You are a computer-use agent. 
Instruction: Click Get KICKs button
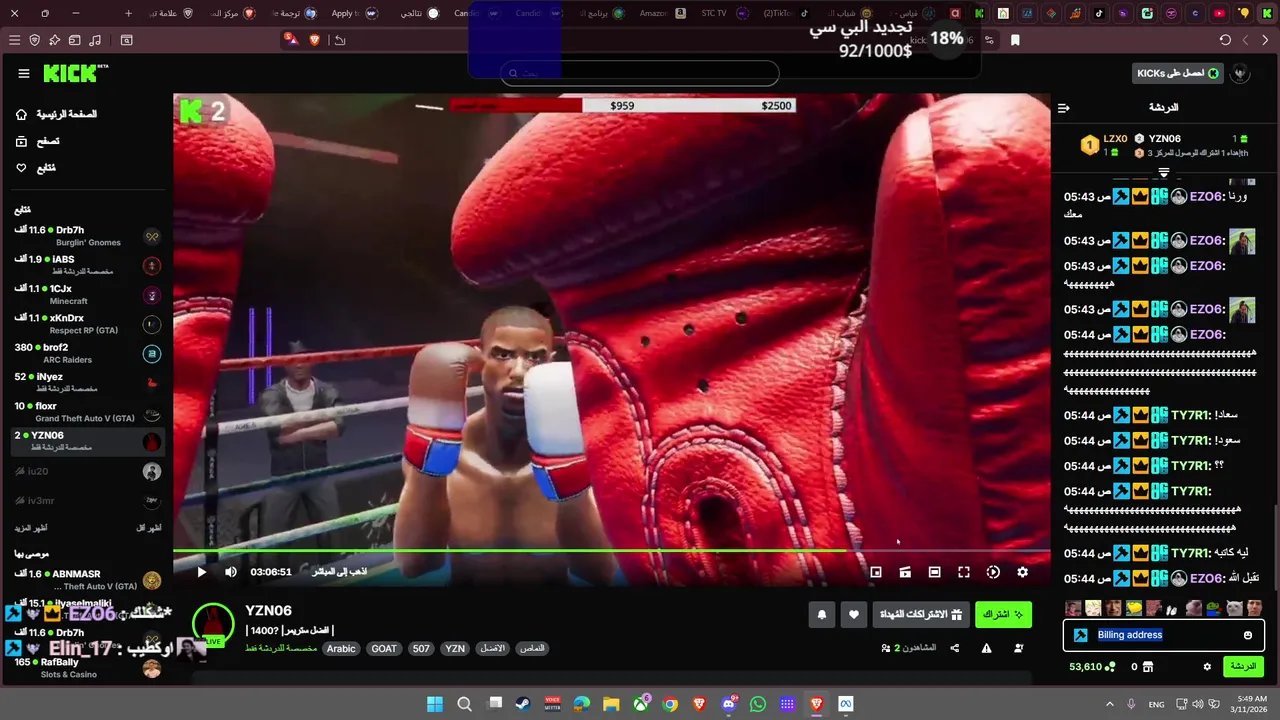click(x=1178, y=73)
